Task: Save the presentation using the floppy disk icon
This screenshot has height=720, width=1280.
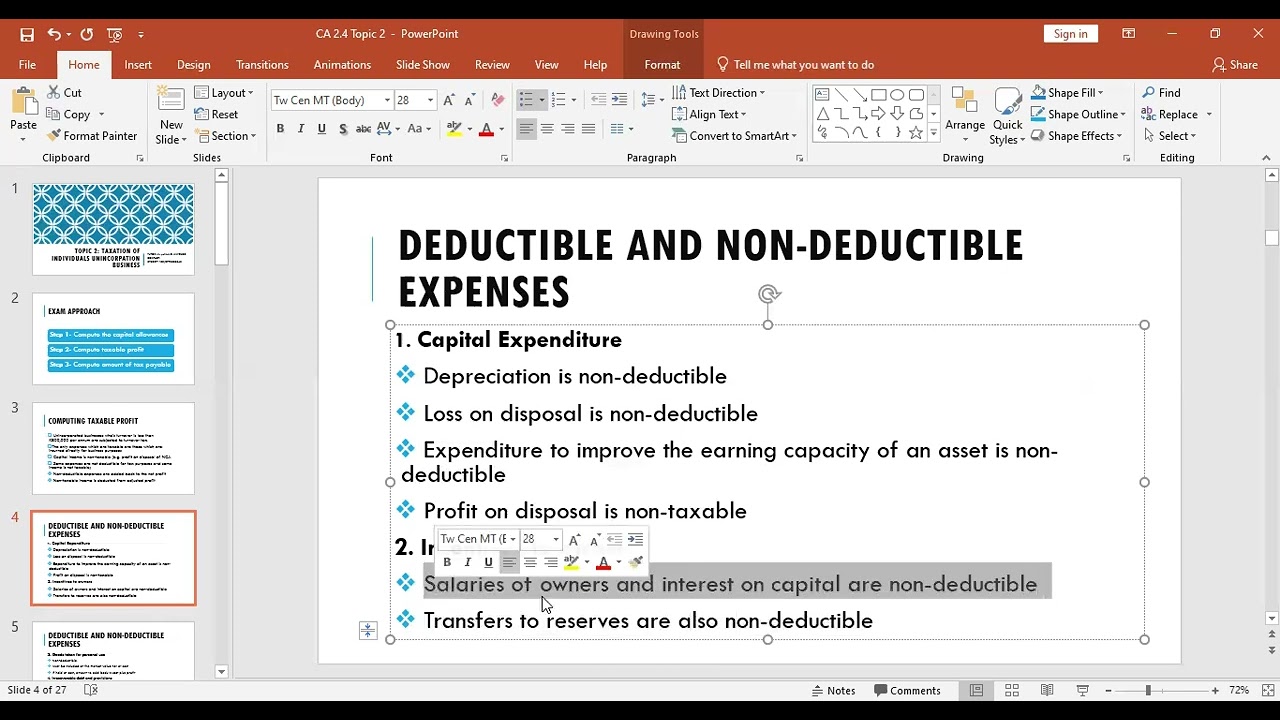Action: click(x=27, y=34)
